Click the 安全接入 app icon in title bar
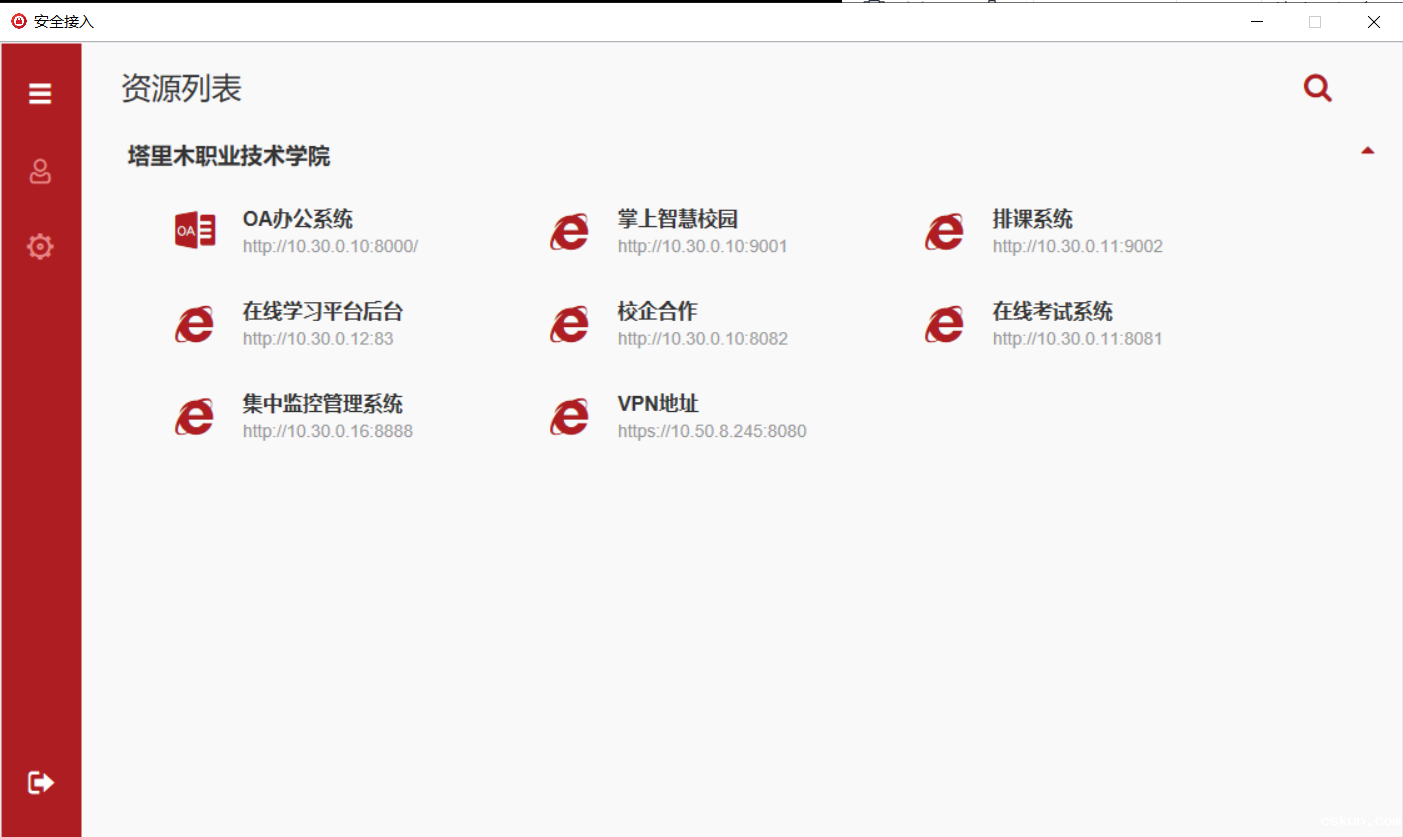The image size is (1403, 837). (18, 21)
